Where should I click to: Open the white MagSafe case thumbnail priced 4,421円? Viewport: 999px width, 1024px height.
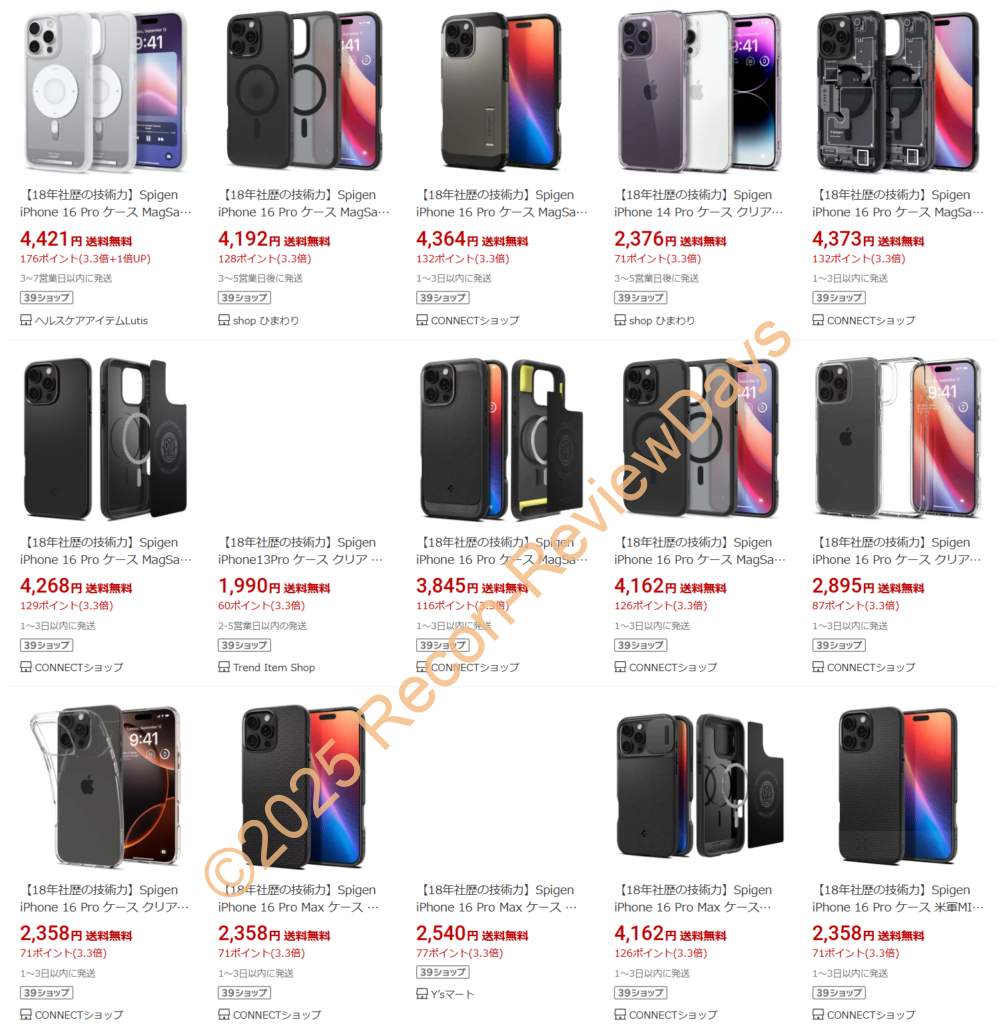[106, 92]
